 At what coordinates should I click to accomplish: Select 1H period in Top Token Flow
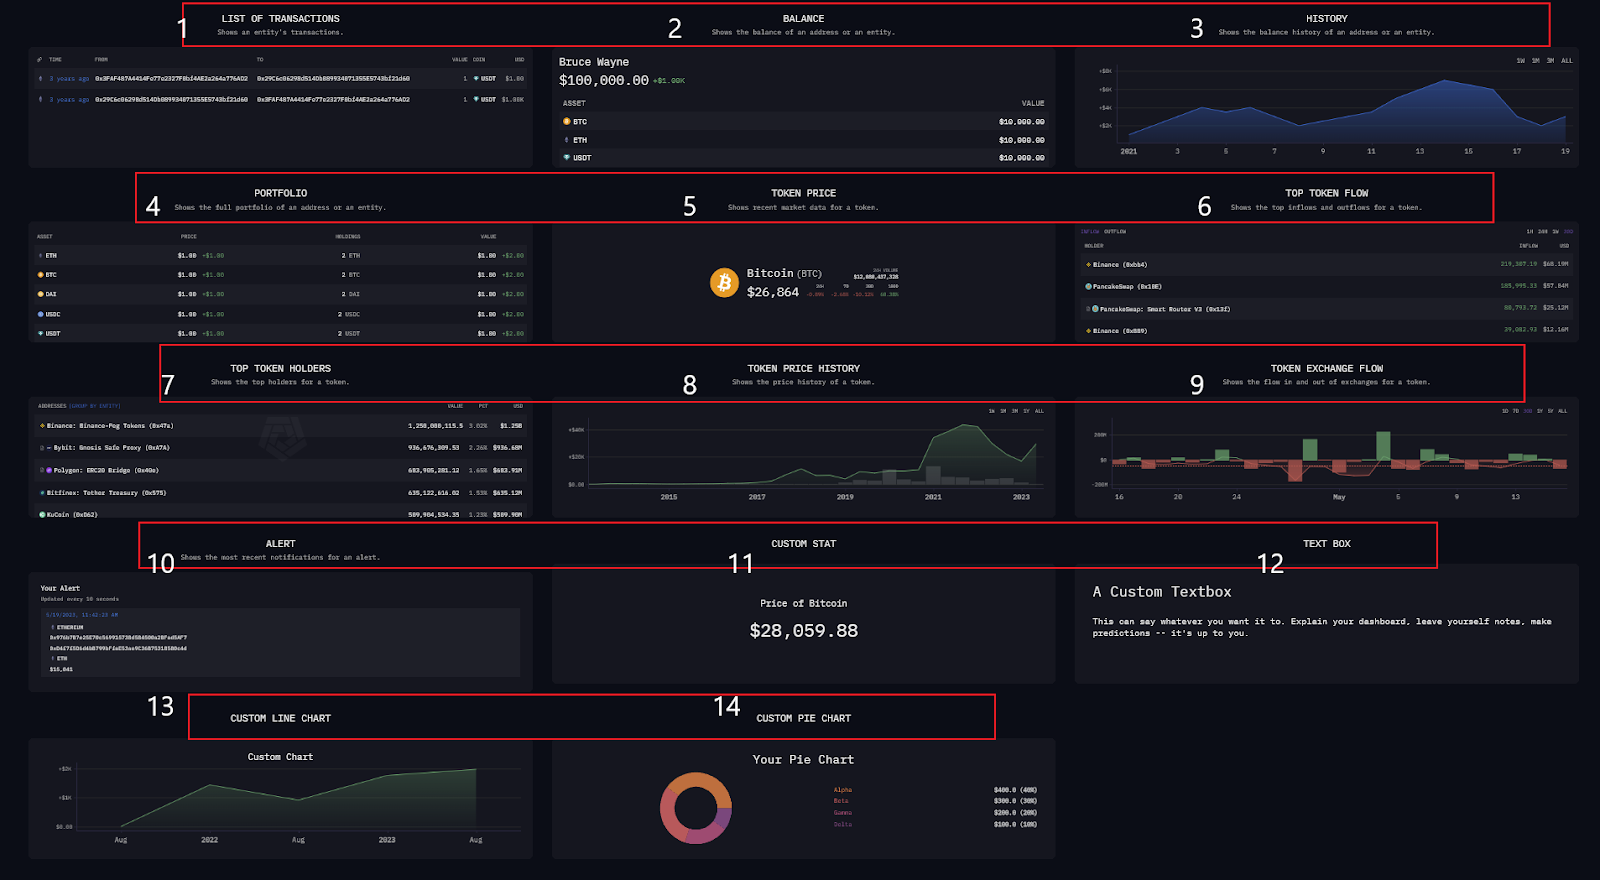click(x=1530, y=232)
